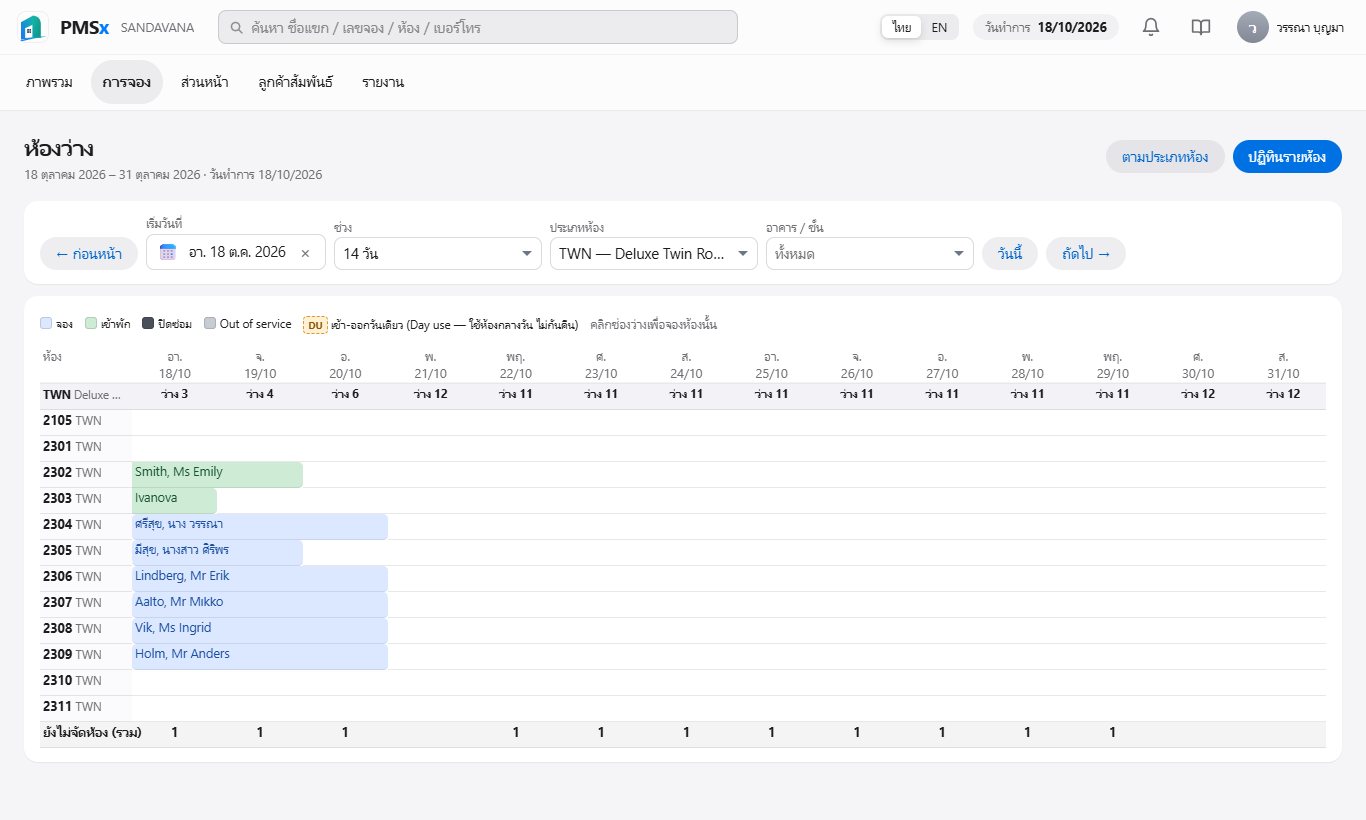The width and height of the screenshot is (1366, 820).
Task: Click the Out of service legend swatch
Action: coord(210,324)
